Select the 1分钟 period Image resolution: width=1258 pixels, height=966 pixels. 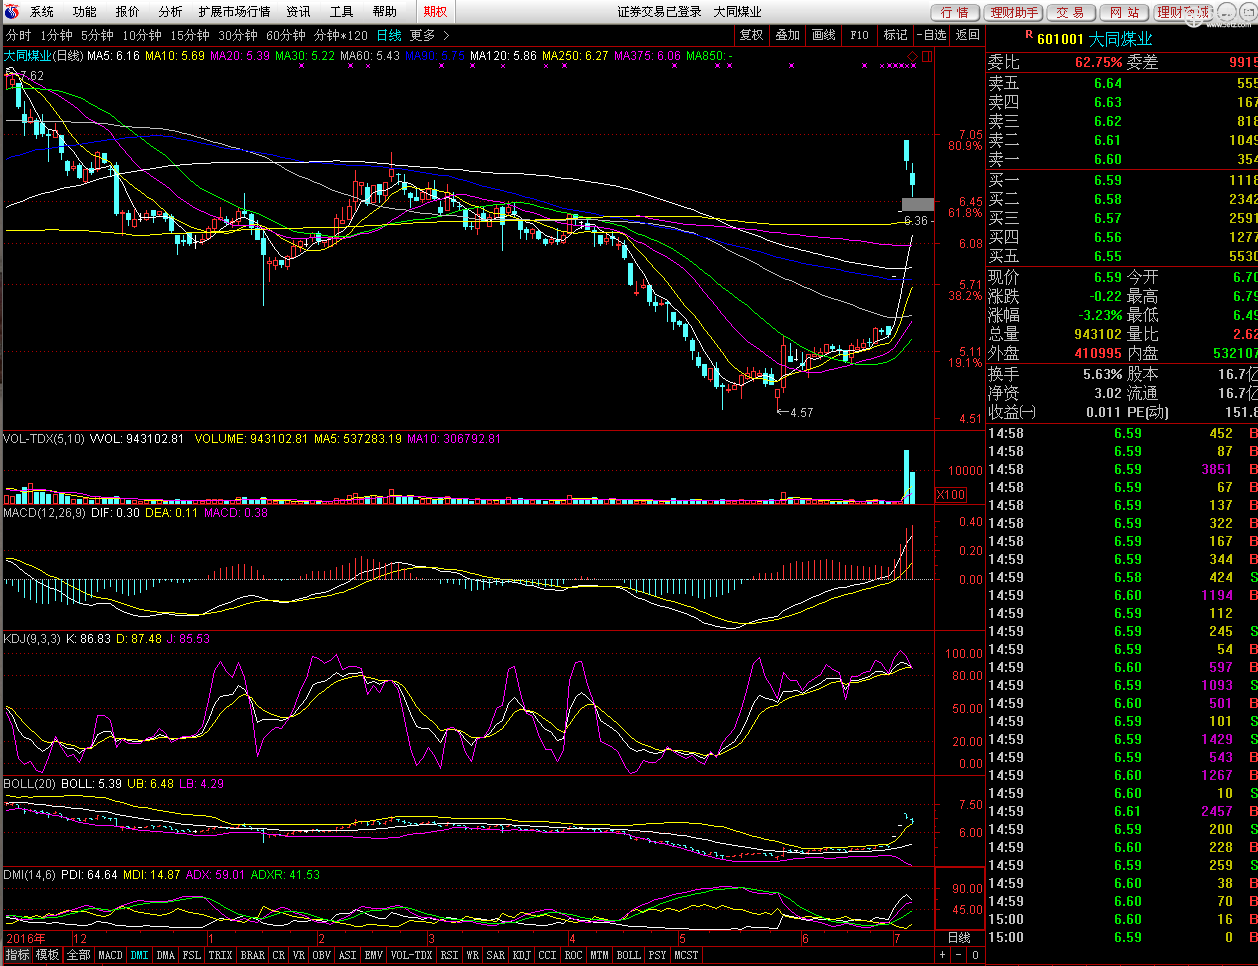56,35
